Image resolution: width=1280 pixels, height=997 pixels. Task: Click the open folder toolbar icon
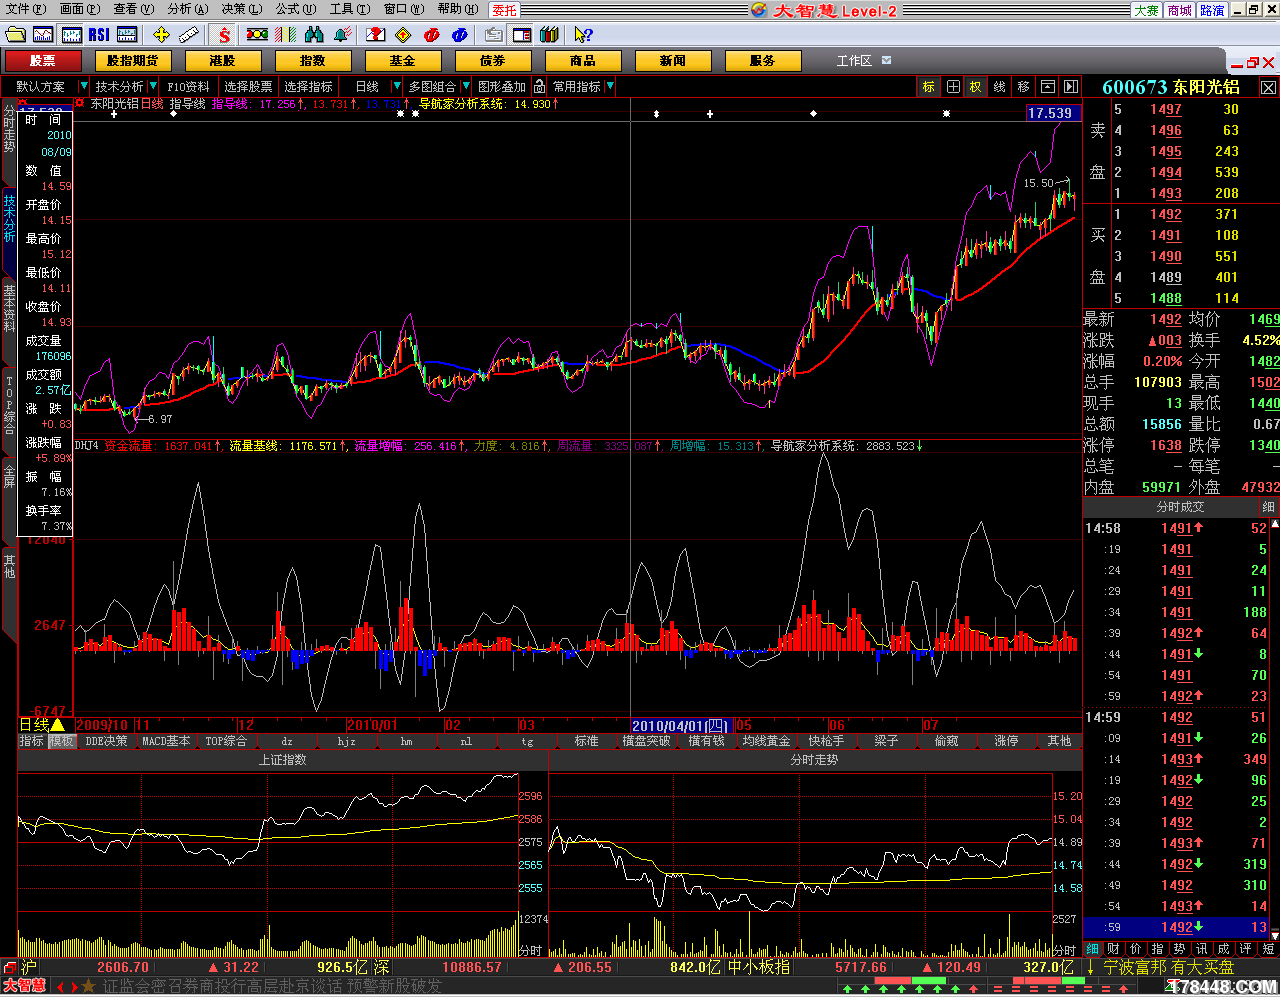pyautogui.click(x=15, y=35)
